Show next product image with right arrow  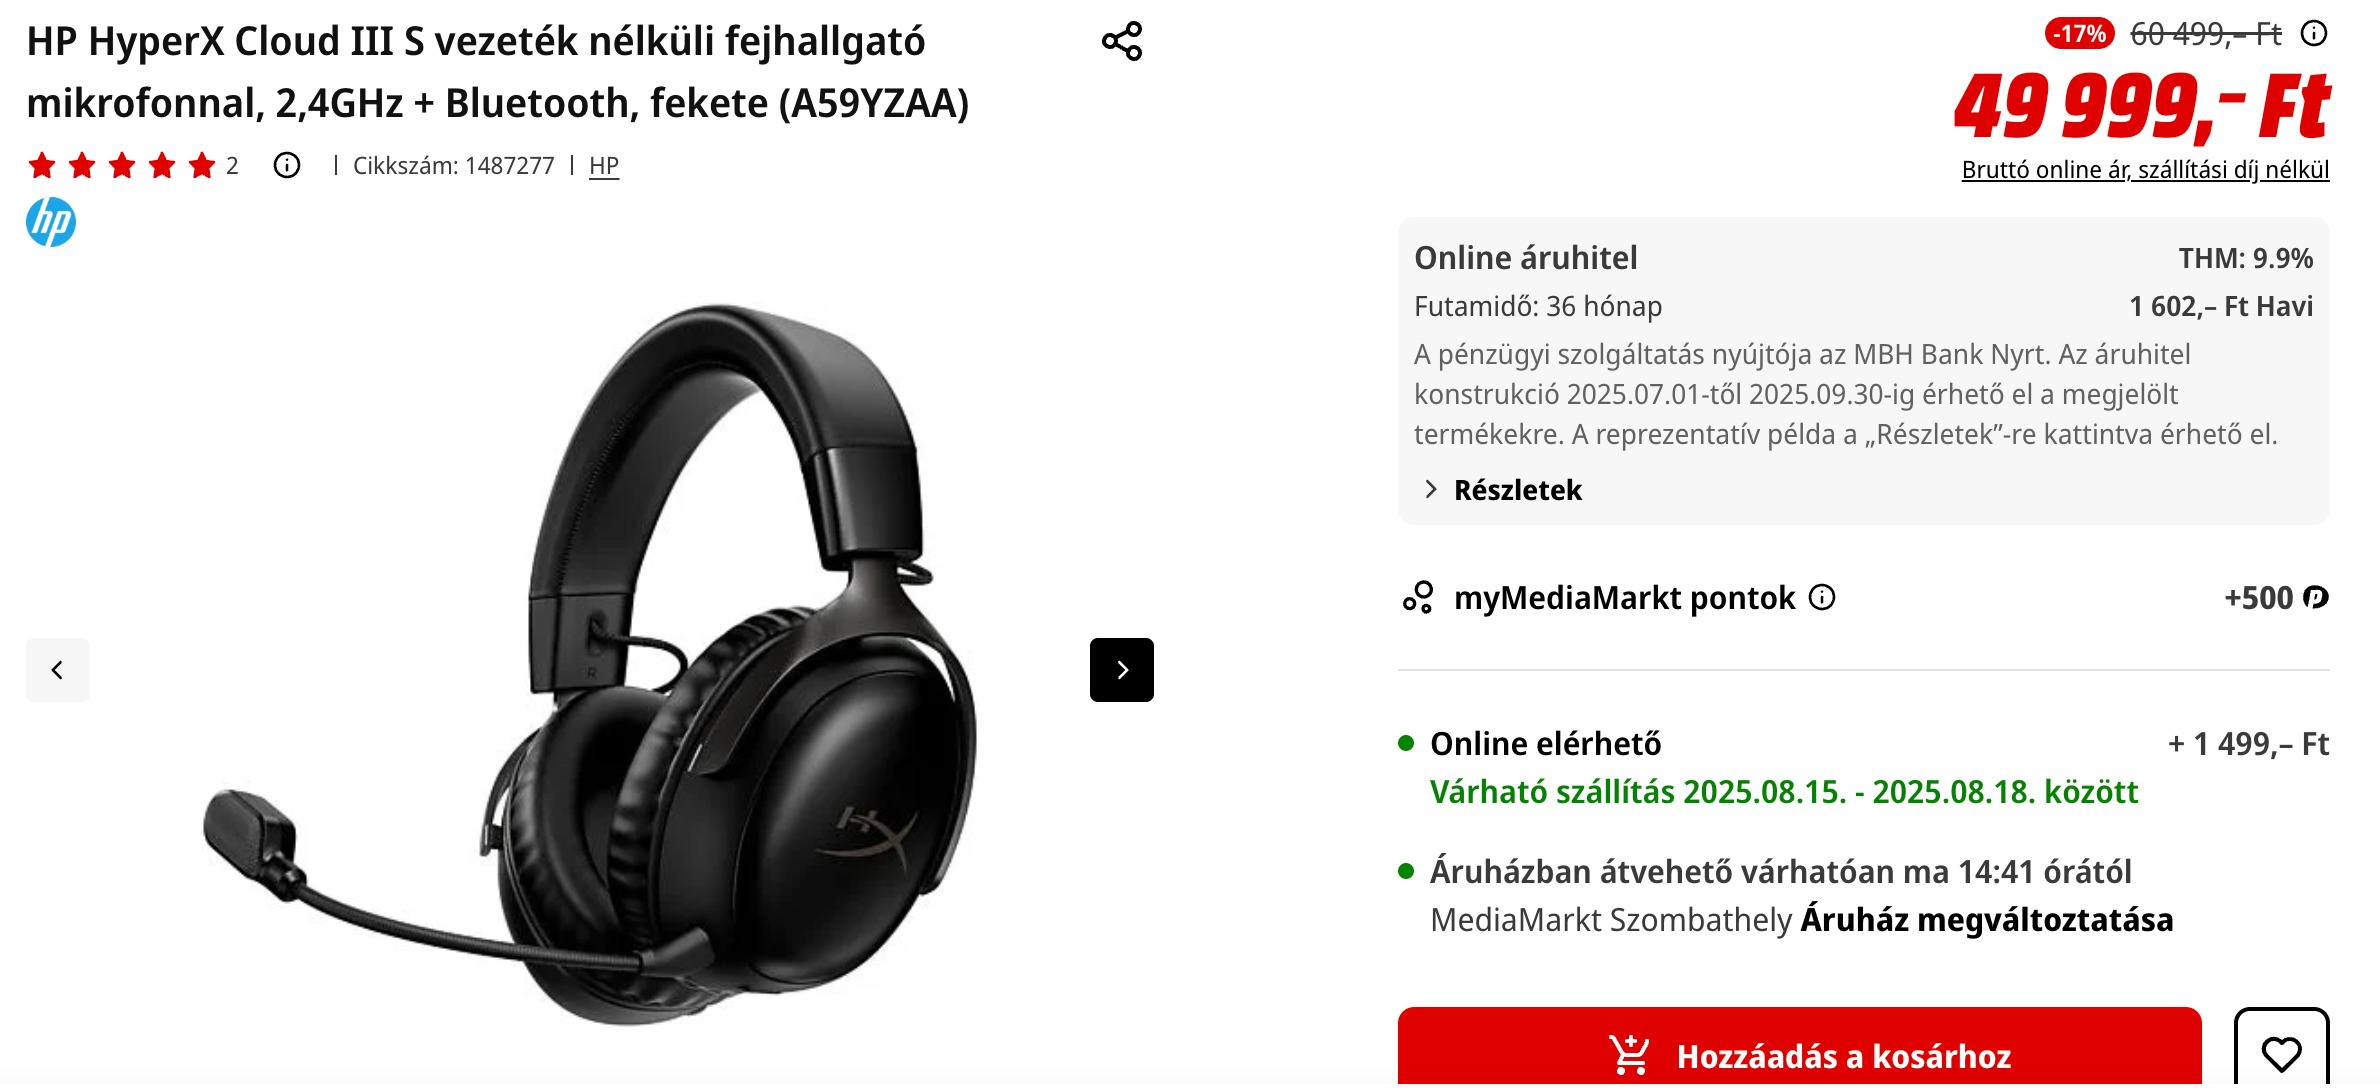1121,670
